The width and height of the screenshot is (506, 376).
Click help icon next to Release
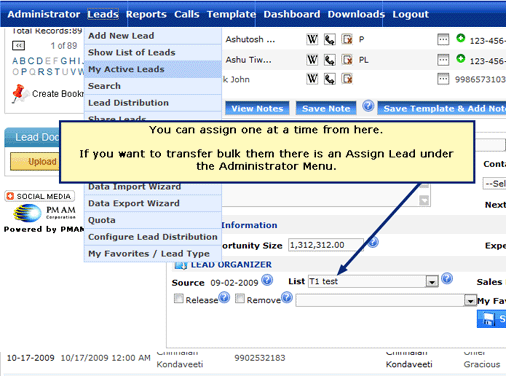[224, 297]
